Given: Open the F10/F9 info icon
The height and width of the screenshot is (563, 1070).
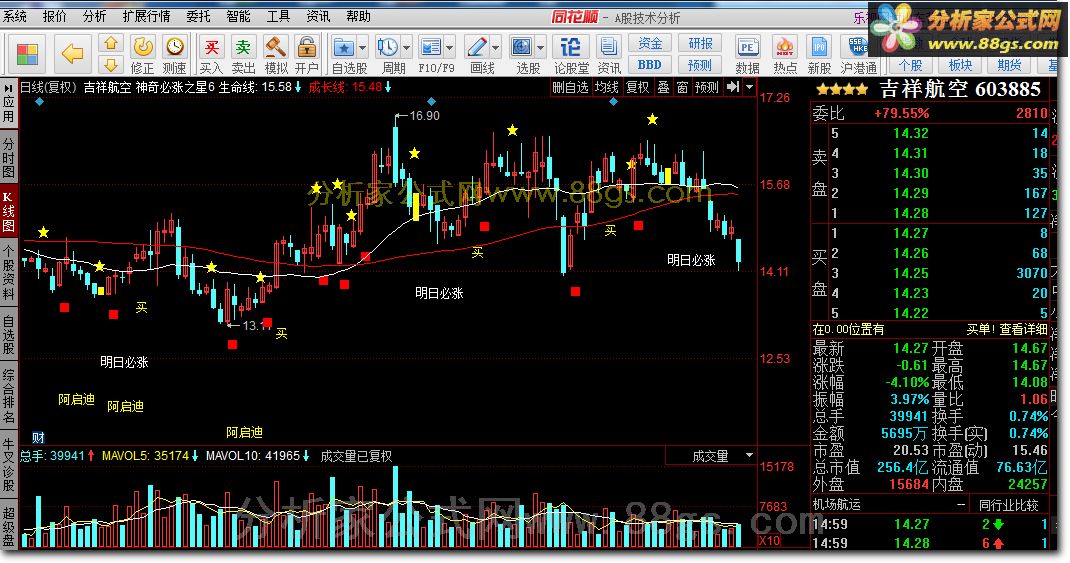Looking at the screenshot, I should click(x=431, y=47).
